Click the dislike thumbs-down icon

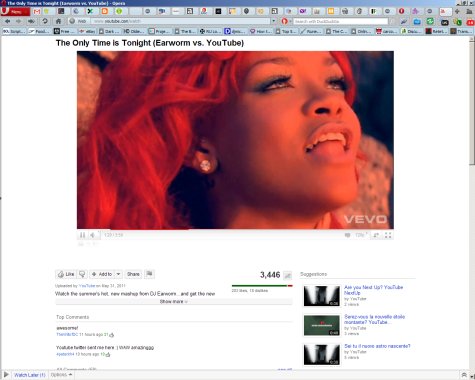pos(82,274)
